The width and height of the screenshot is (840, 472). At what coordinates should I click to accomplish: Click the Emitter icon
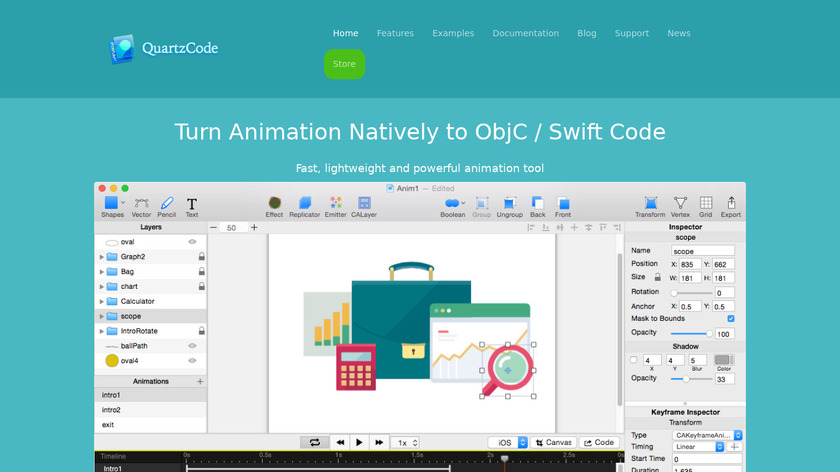[335, 203]
